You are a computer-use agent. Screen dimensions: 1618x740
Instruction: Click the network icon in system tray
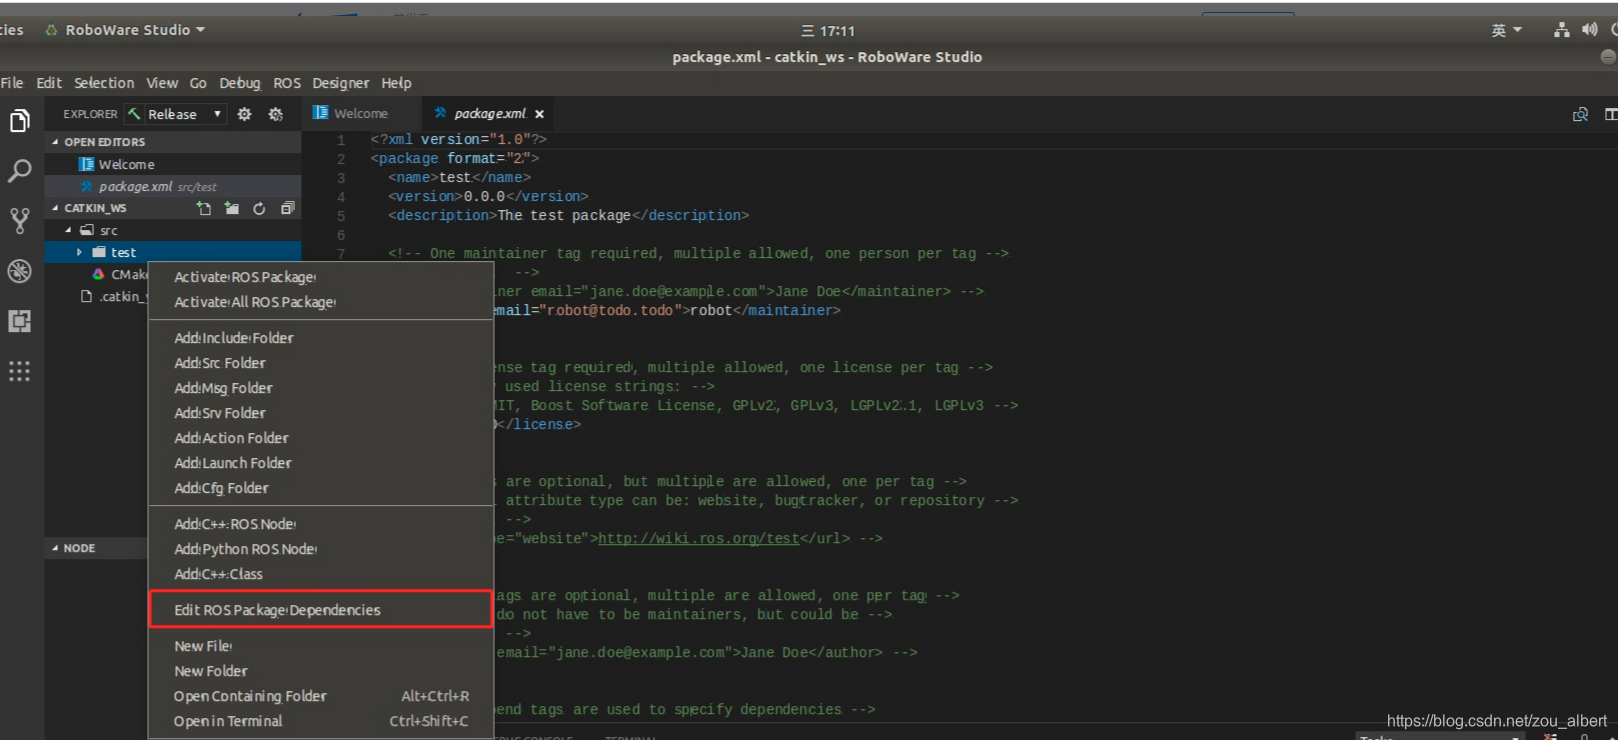(x=1561, y=30)
